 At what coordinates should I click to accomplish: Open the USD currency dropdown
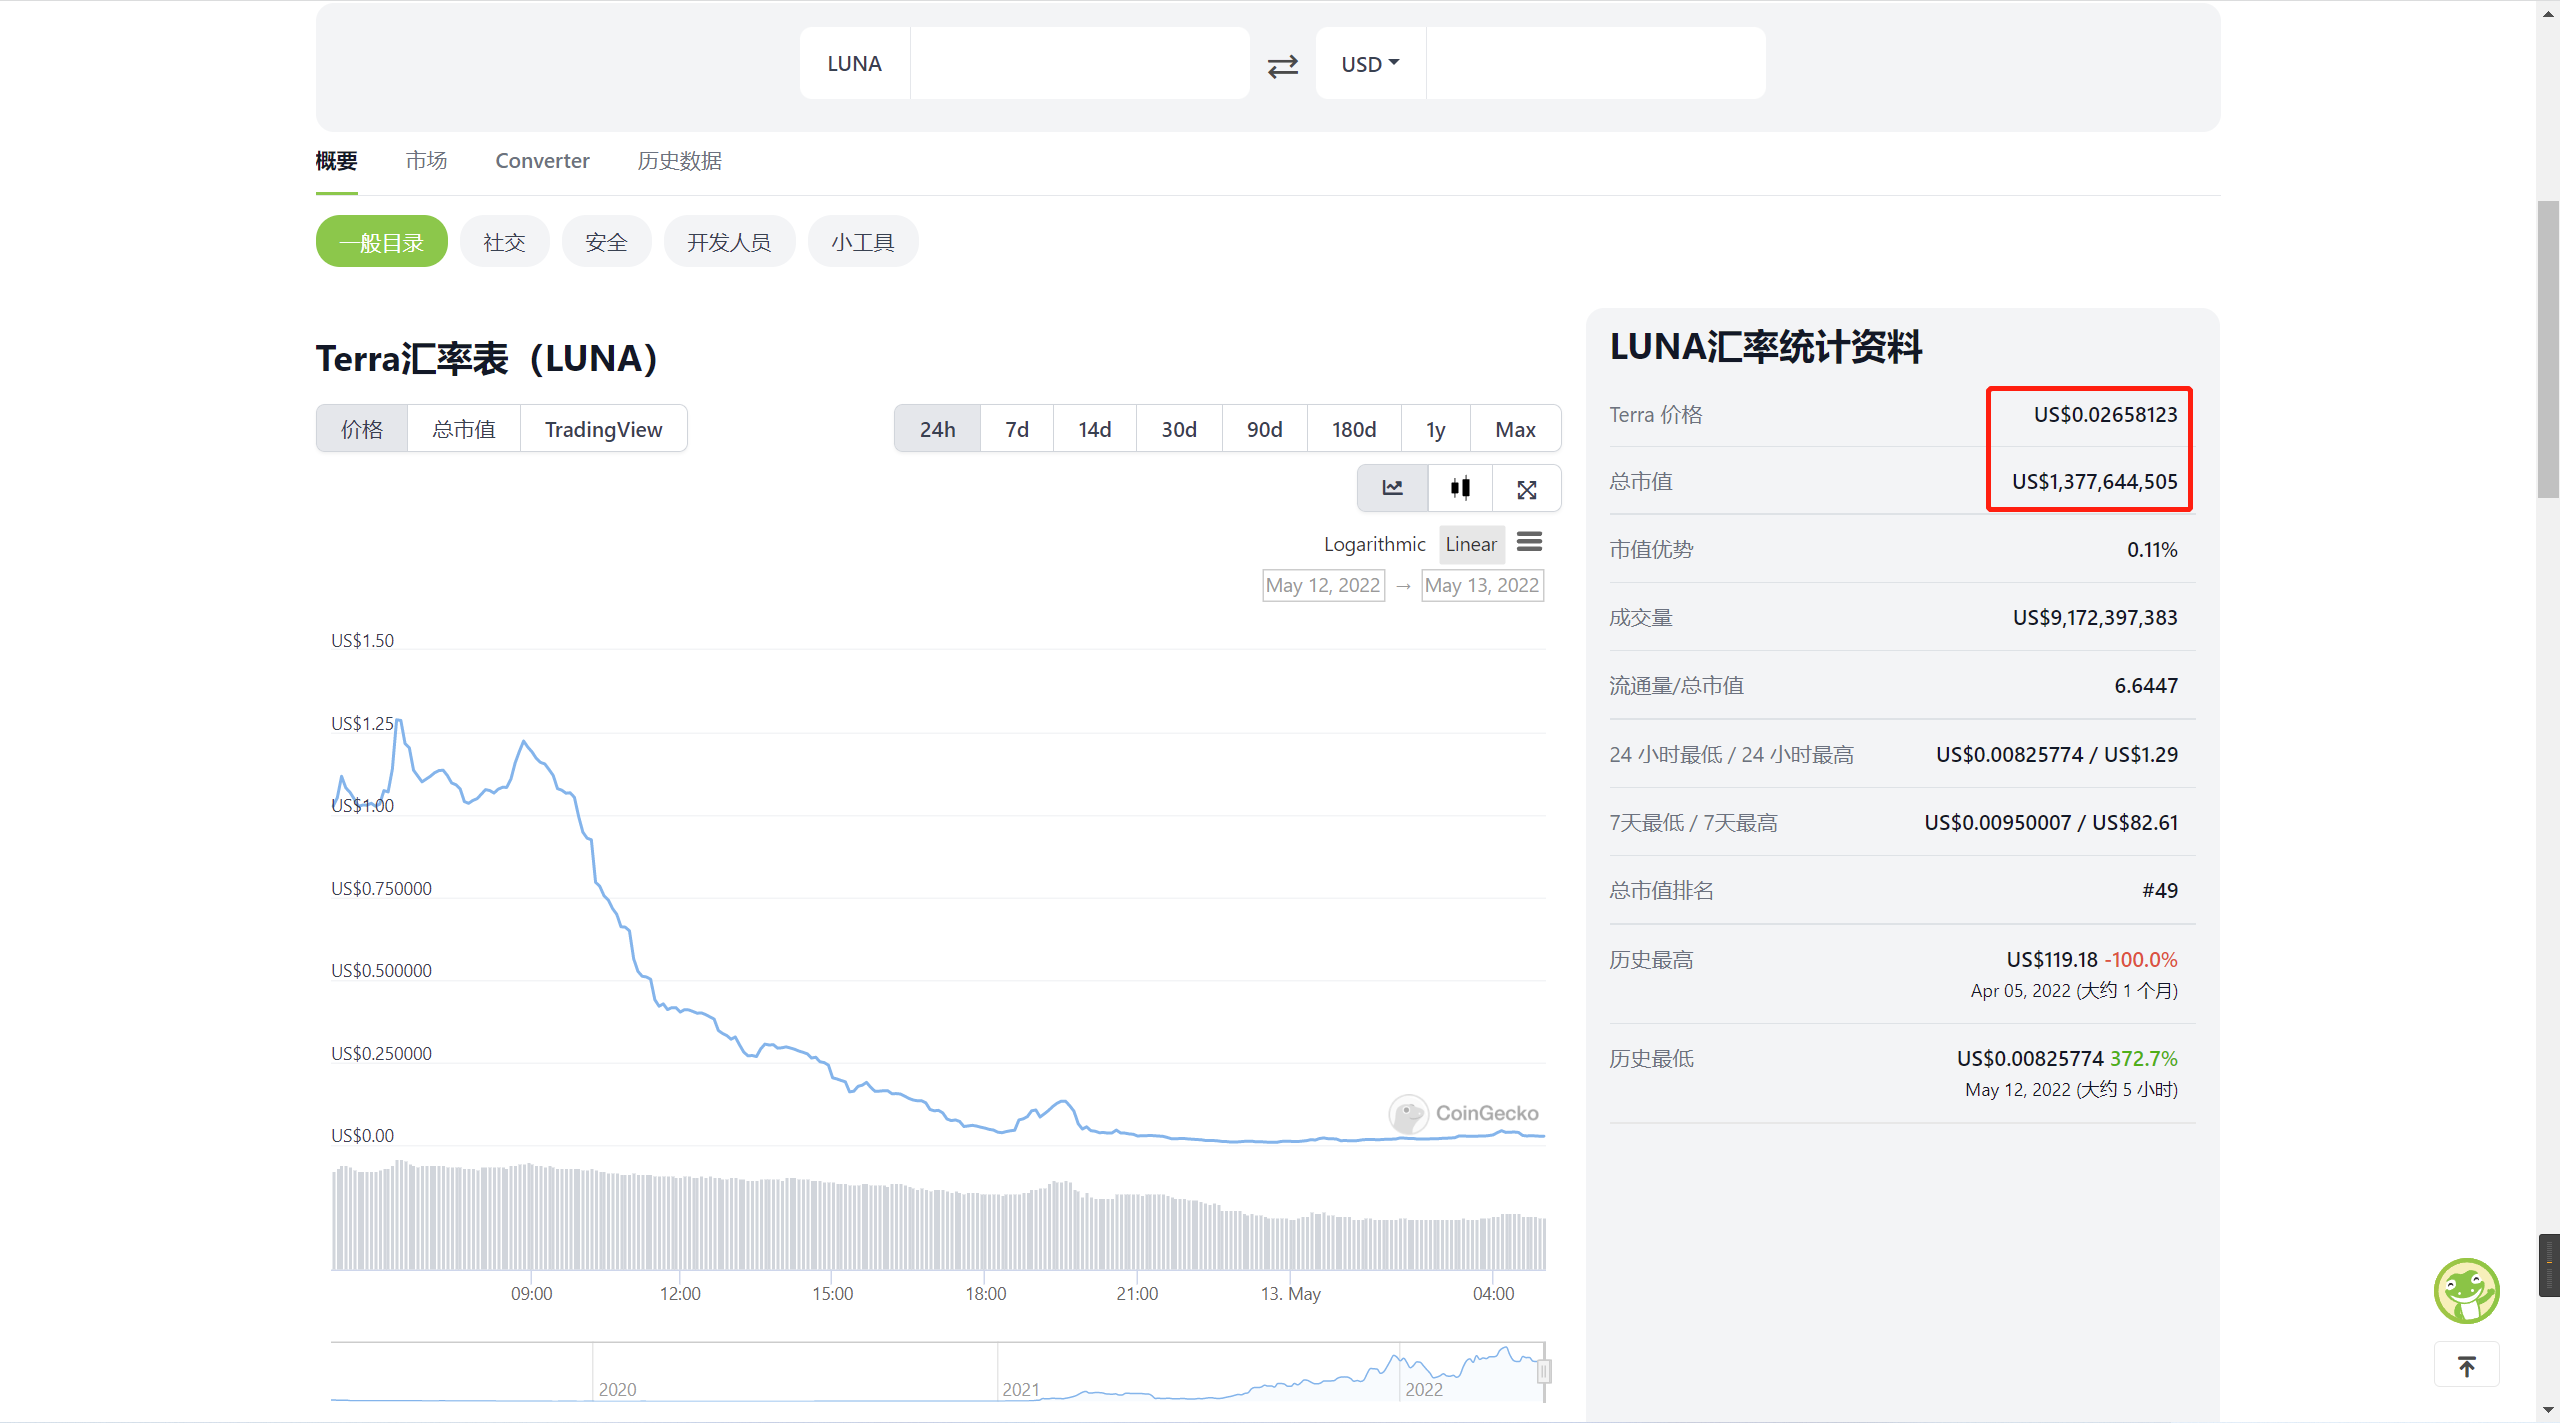(x=1370, y=63)
